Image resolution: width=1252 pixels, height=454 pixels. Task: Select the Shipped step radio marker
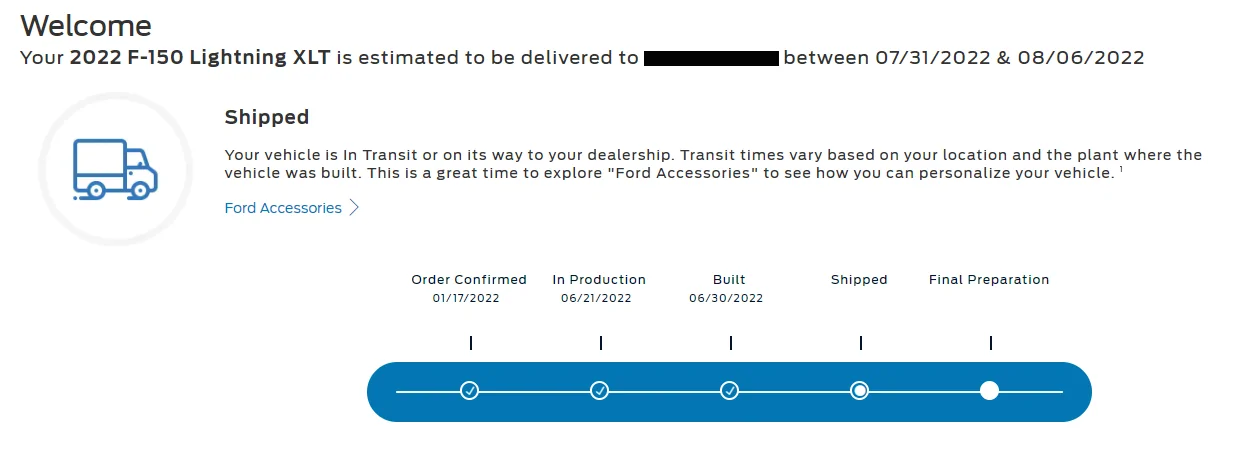coord(859,390)
